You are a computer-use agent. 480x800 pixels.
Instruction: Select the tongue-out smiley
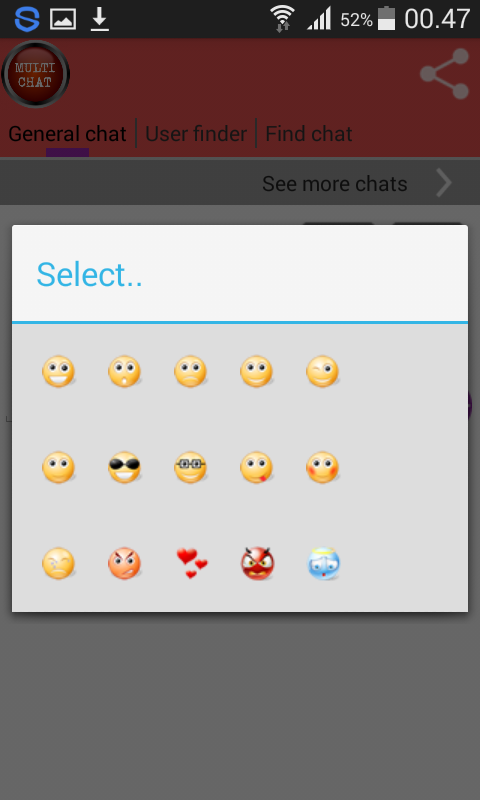pos(257,467)
